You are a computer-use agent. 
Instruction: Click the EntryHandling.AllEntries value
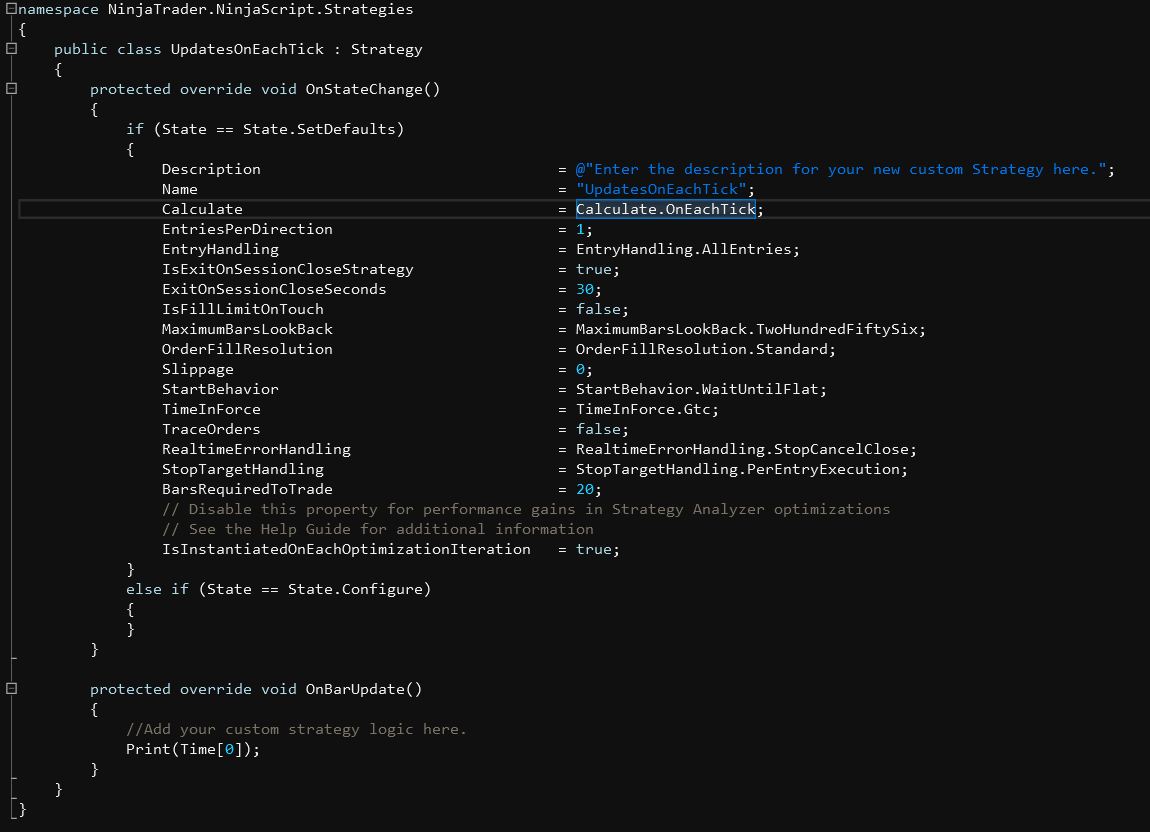pyautogui.click(x=686, y=249)
